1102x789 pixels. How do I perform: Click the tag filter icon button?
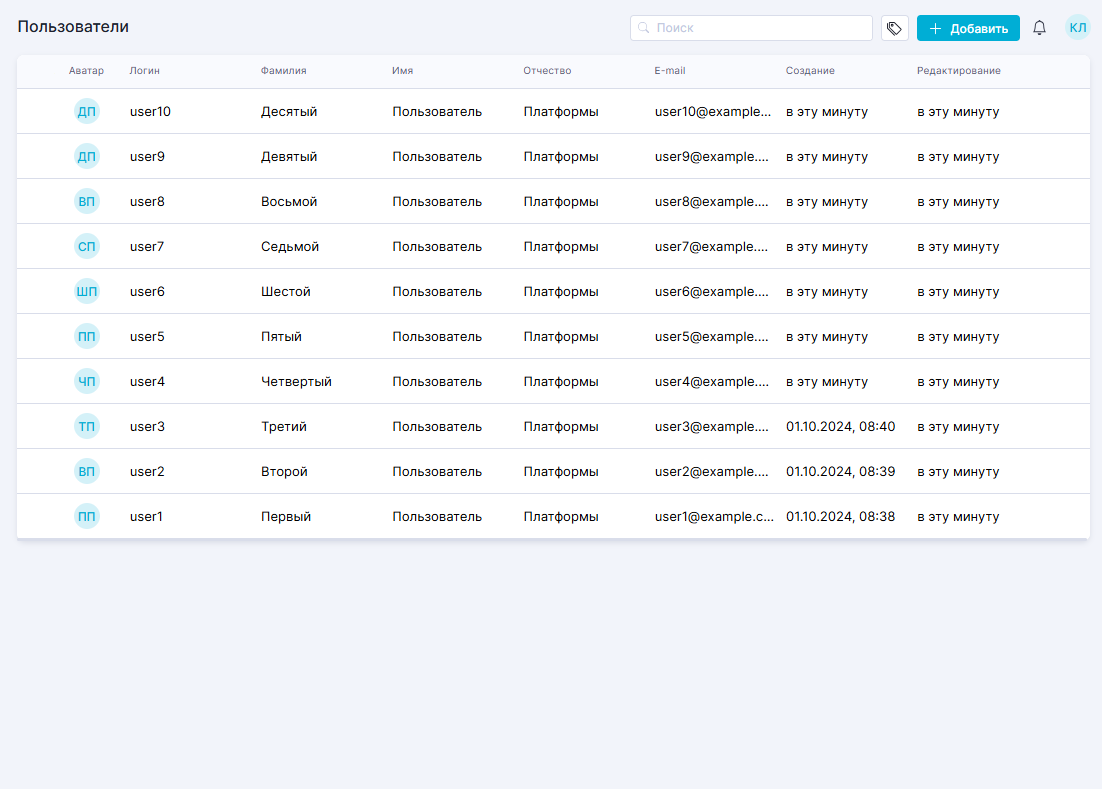pyautogui.click(x=894, y=28)
